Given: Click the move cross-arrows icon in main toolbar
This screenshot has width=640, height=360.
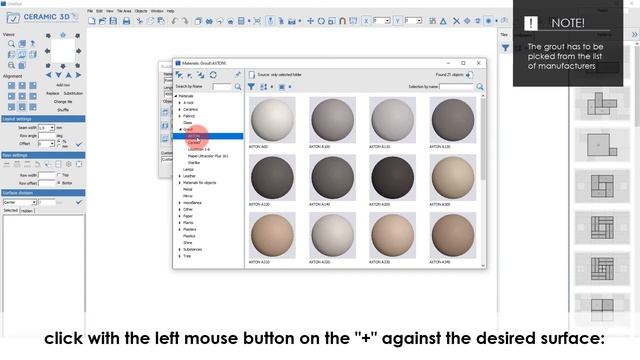Looking at the screenshot, I should (310, 21).
